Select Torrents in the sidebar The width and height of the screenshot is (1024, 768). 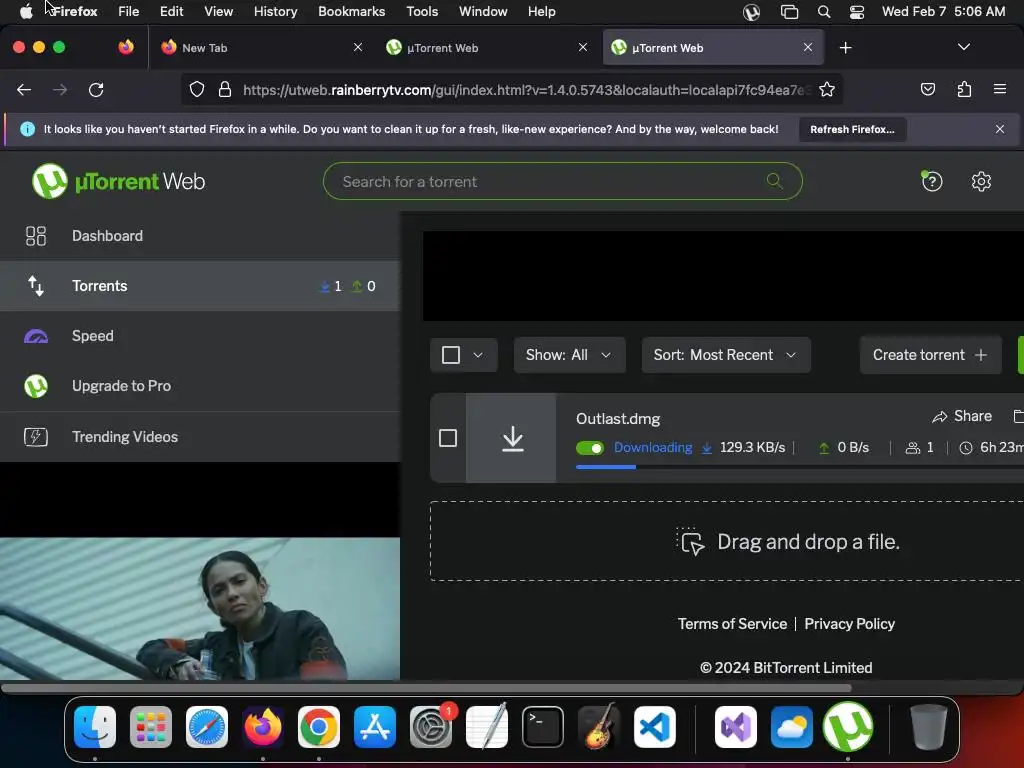coord(200,286)
